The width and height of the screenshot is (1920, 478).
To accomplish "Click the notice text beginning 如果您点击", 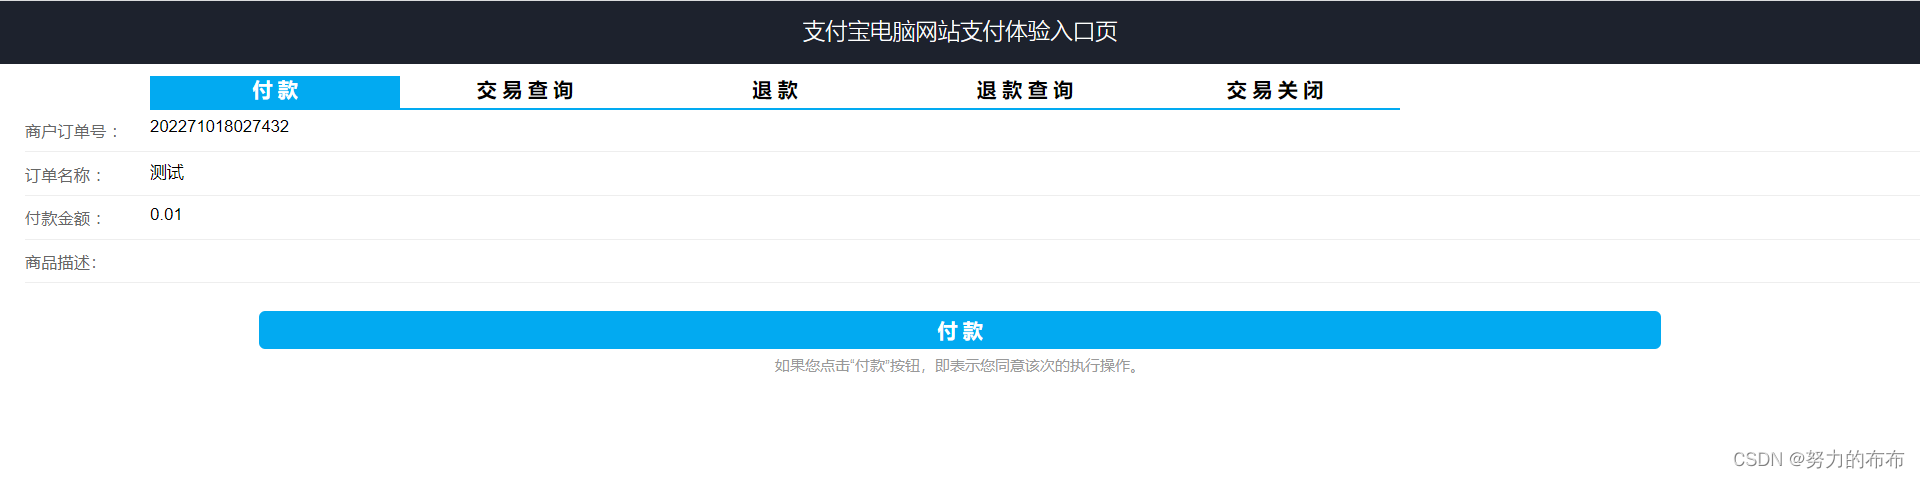I will click(x=959, y=366).
